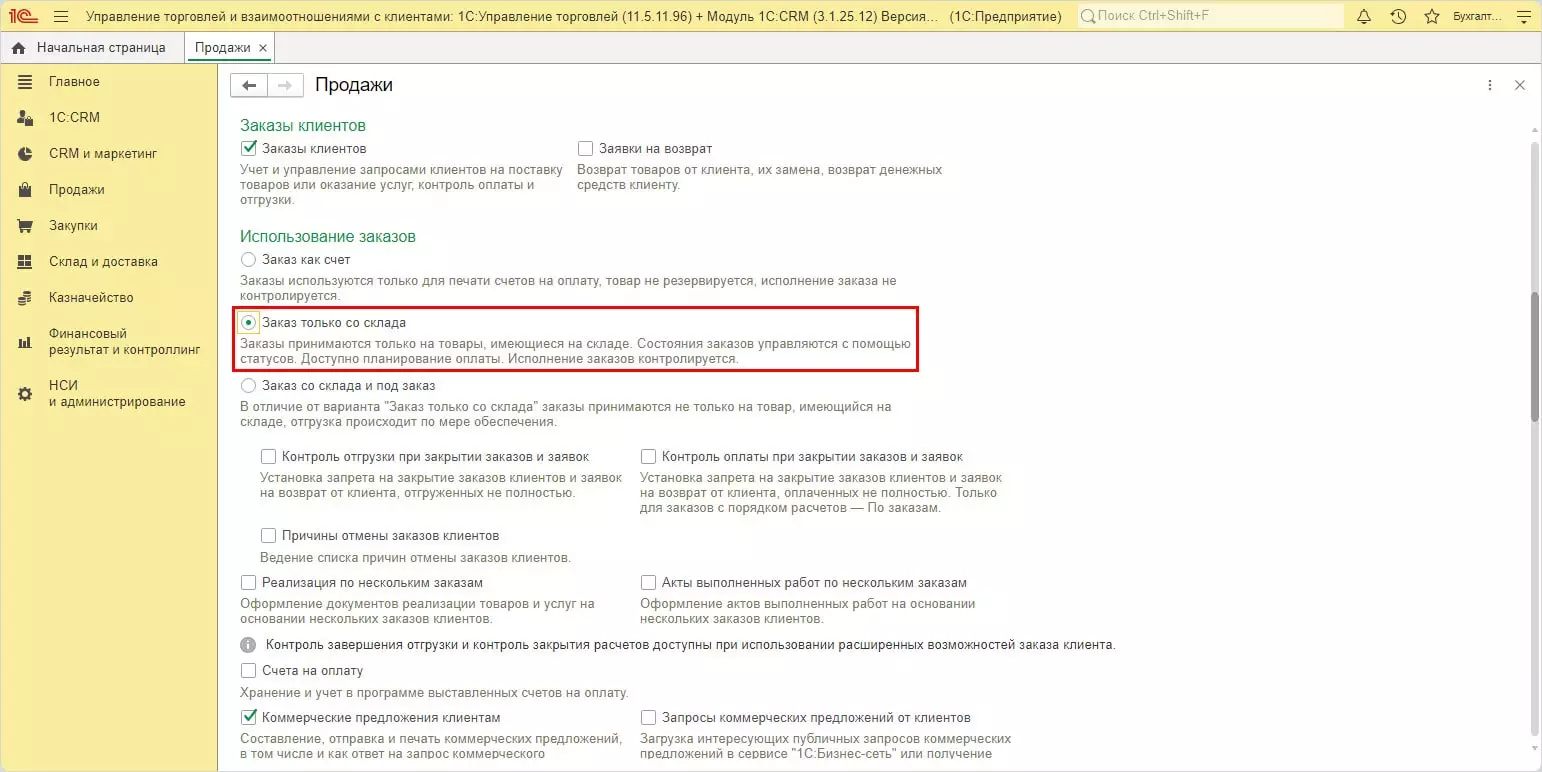Tick Контроль отгрузки при закрытии заказов и заявок

point(268,457)
